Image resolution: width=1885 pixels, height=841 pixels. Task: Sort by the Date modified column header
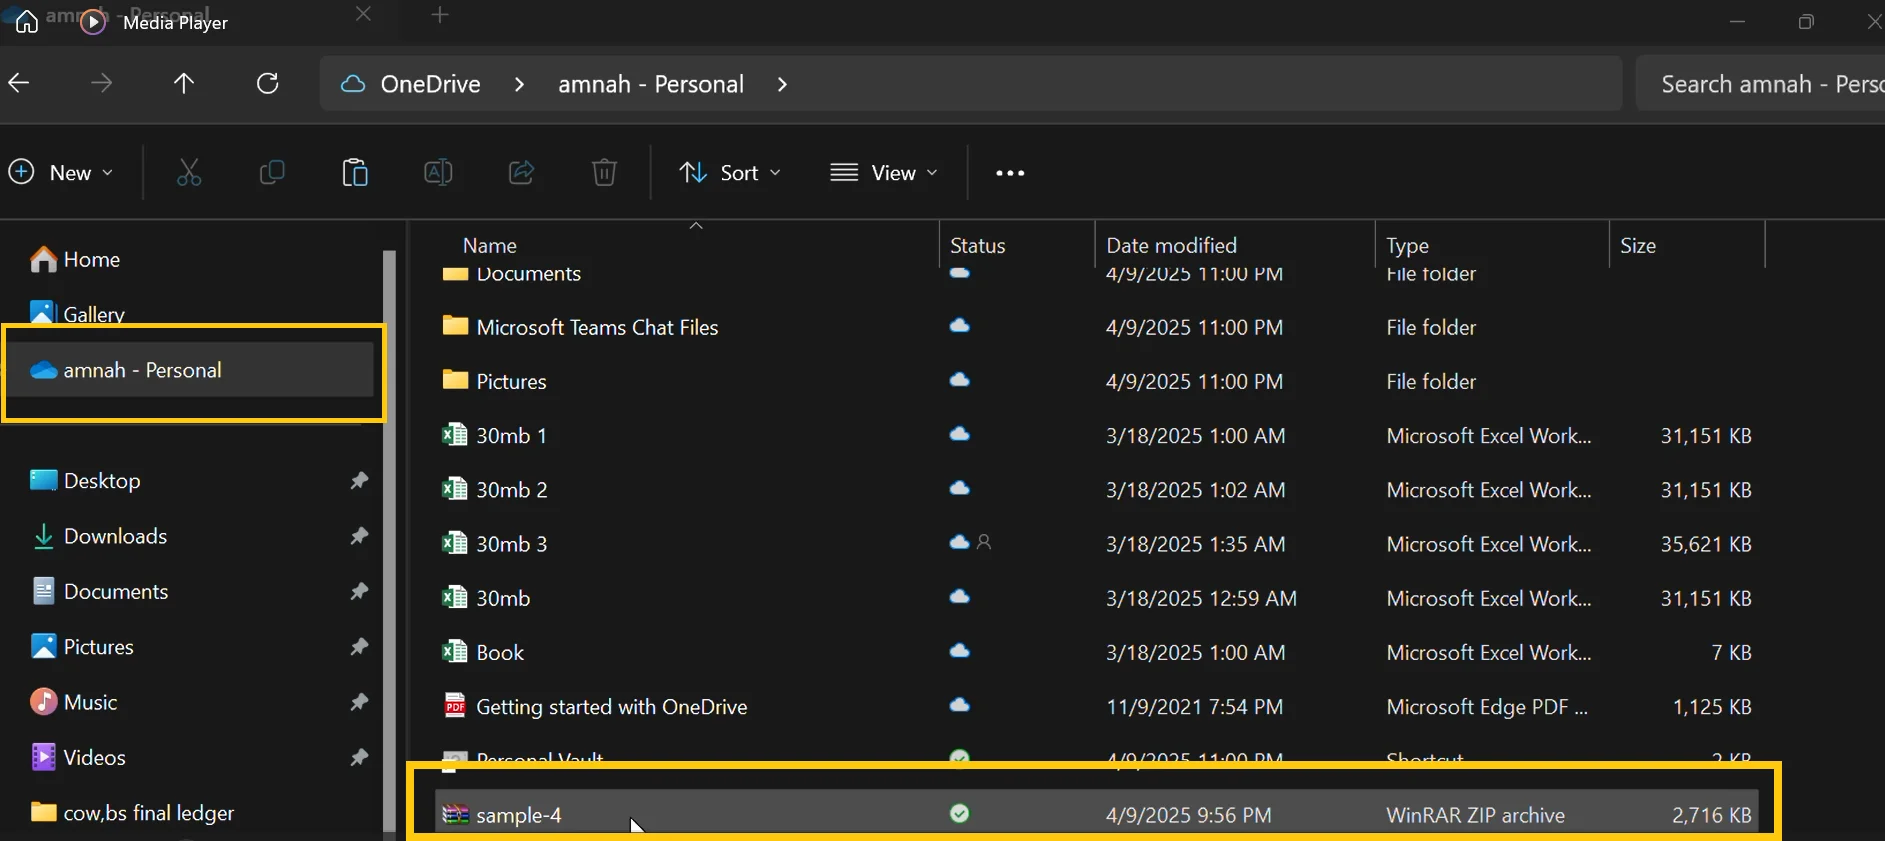[x=1171, y=245]
